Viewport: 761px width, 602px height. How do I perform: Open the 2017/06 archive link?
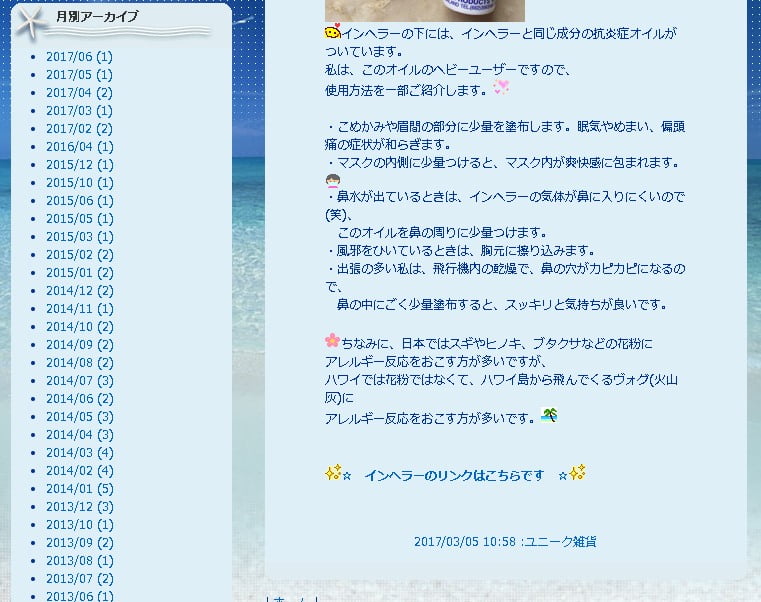pos(79,57)
